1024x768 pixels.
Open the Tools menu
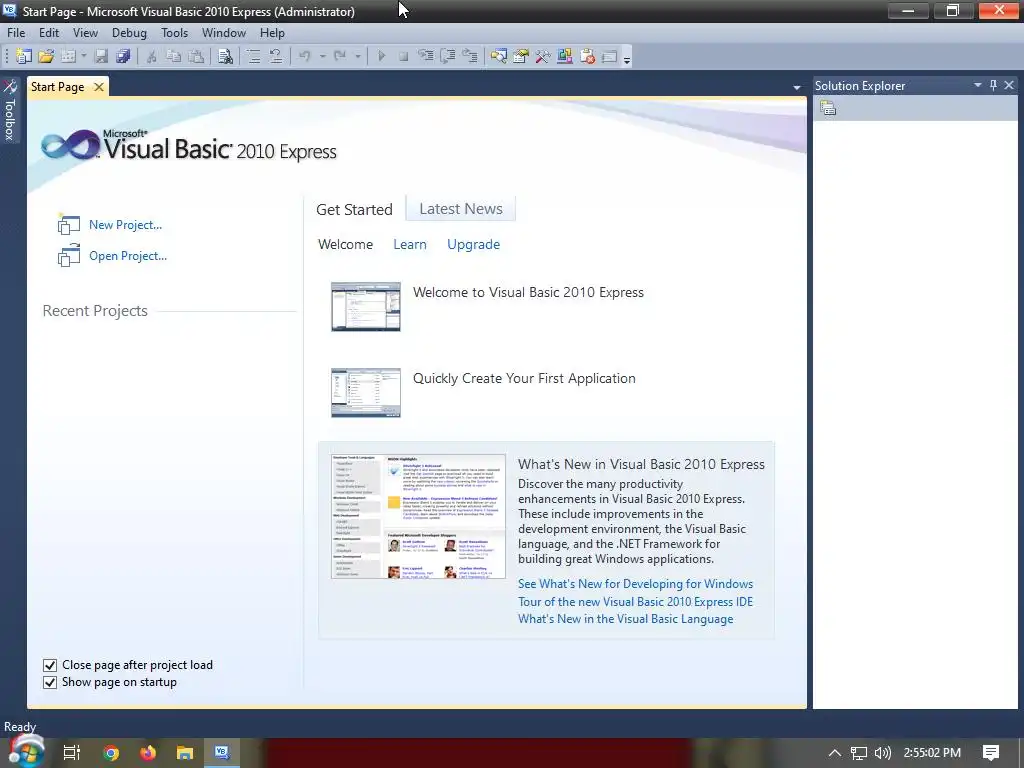174,33
